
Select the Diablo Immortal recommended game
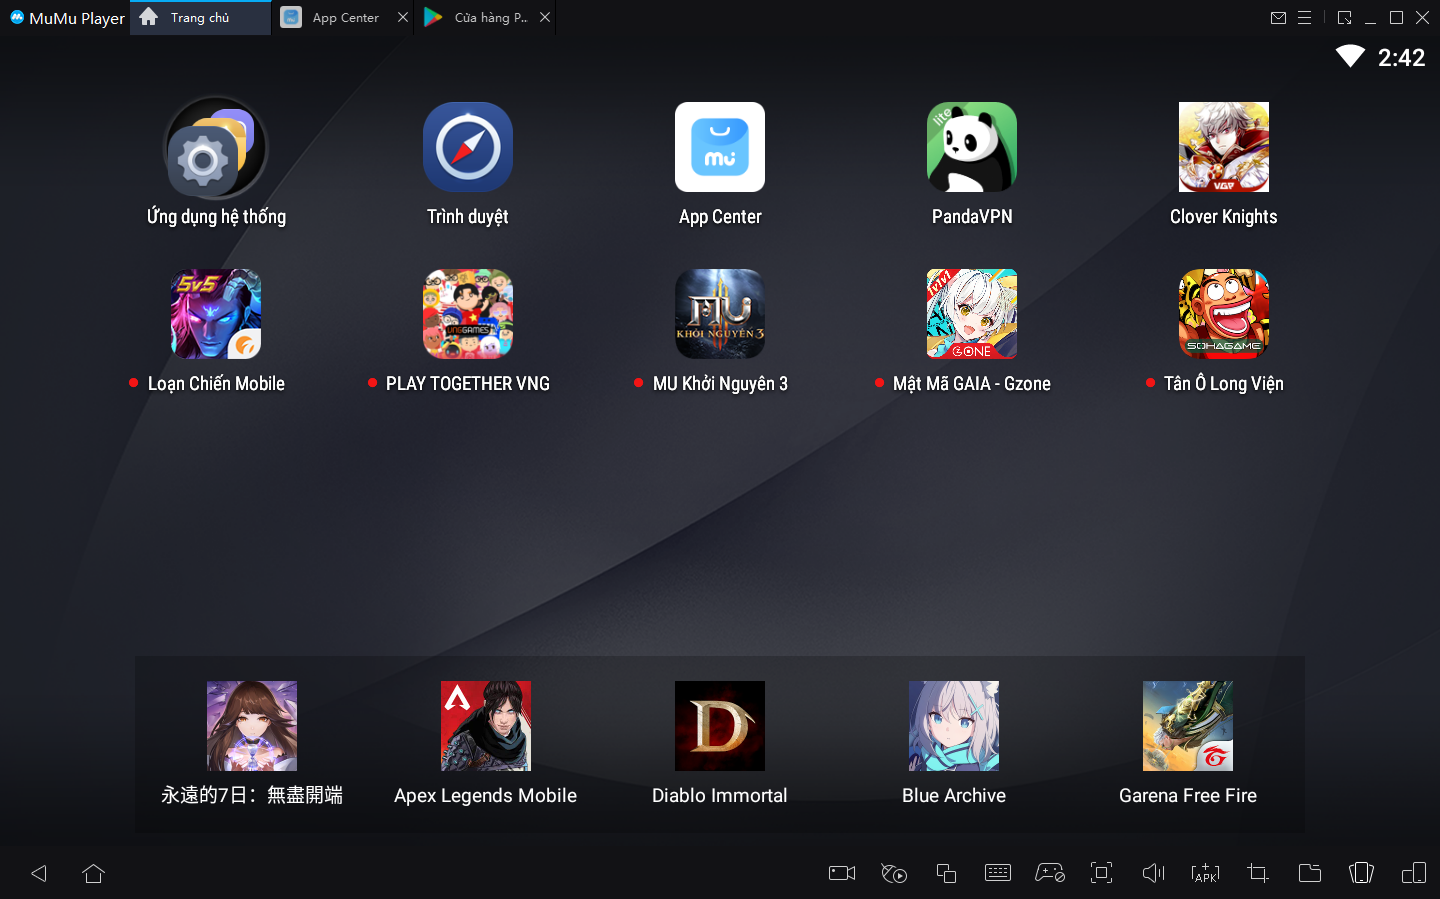click(x=719, y=726)
